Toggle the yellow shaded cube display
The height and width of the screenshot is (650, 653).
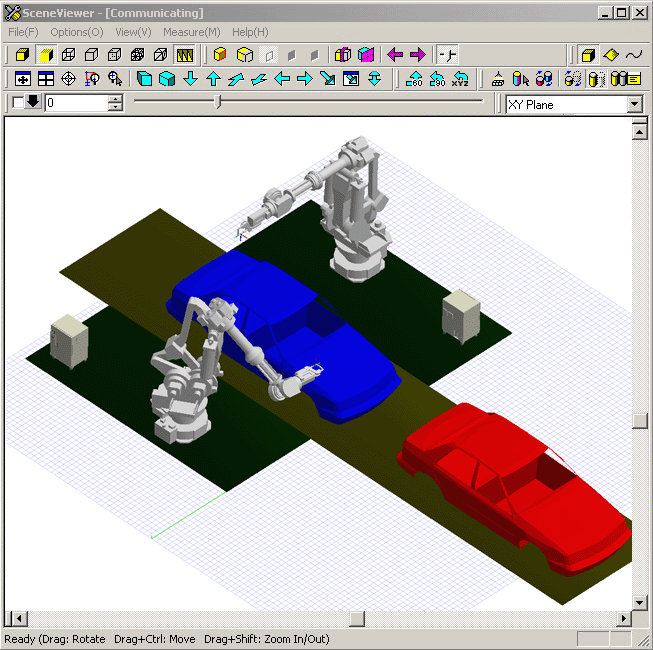(44, 55)
